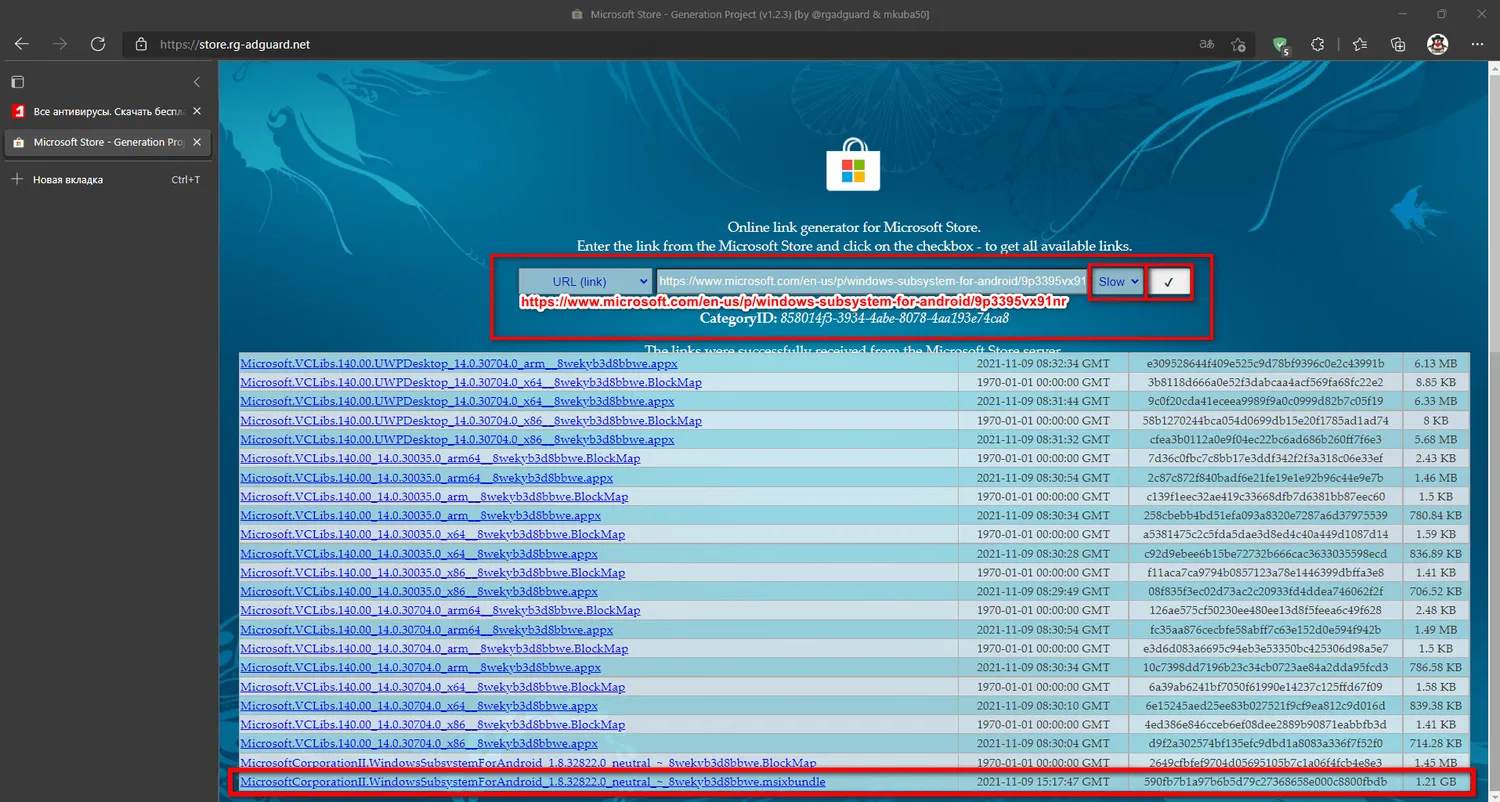Open VCLibs 14.0.30035.0 arm BlockMap link

pyautogui.click(x=434, y=497)
